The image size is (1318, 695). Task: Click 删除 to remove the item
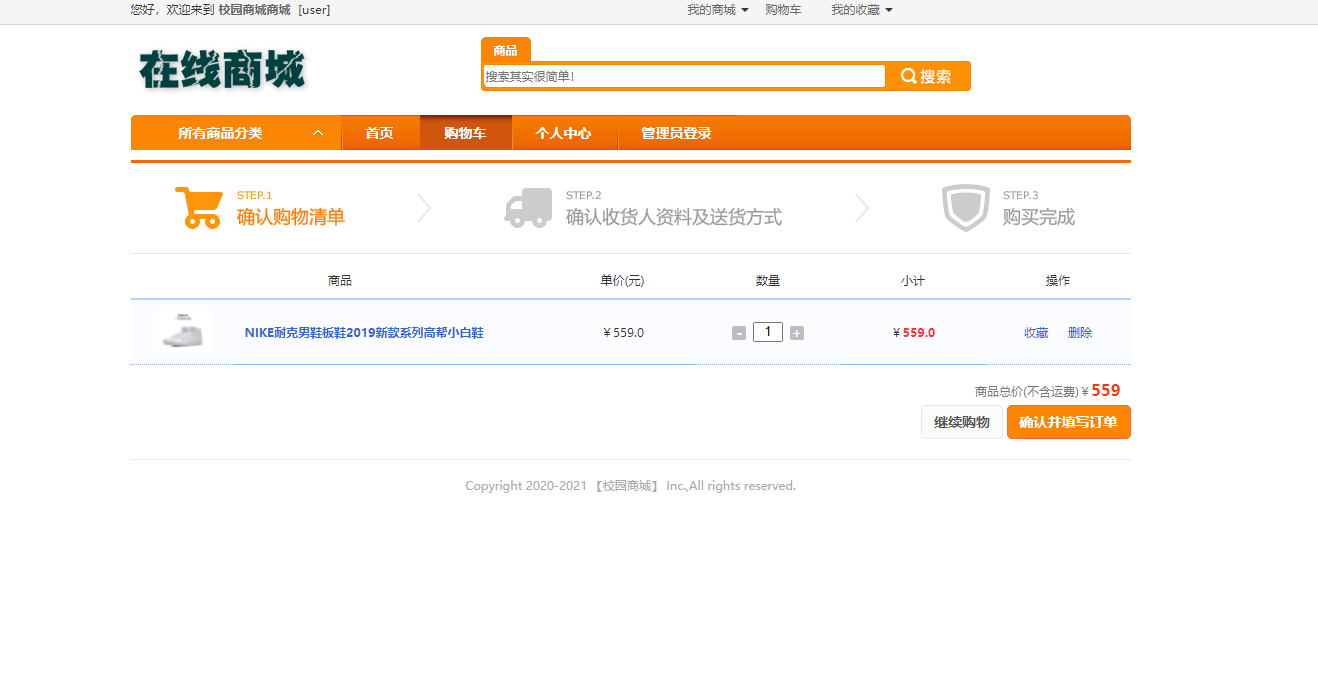pos(1080,332)
